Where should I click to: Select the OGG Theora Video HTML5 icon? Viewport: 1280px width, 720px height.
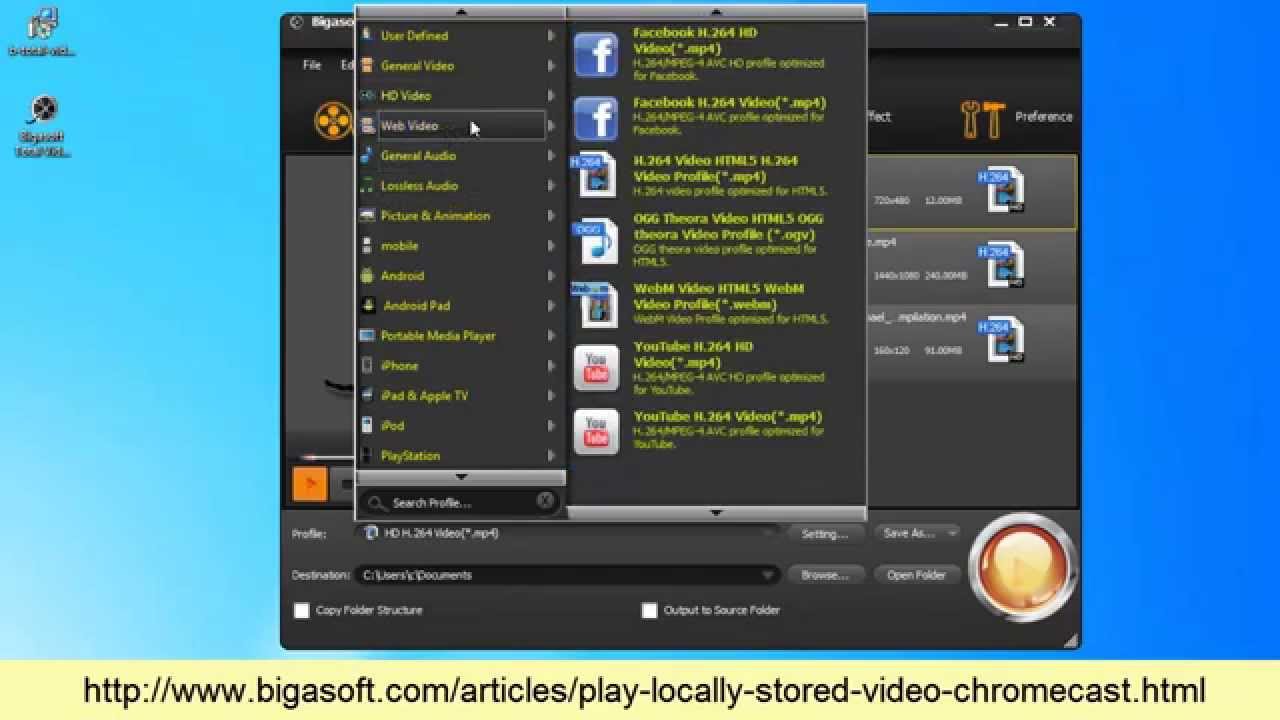[x=595, y=241]
